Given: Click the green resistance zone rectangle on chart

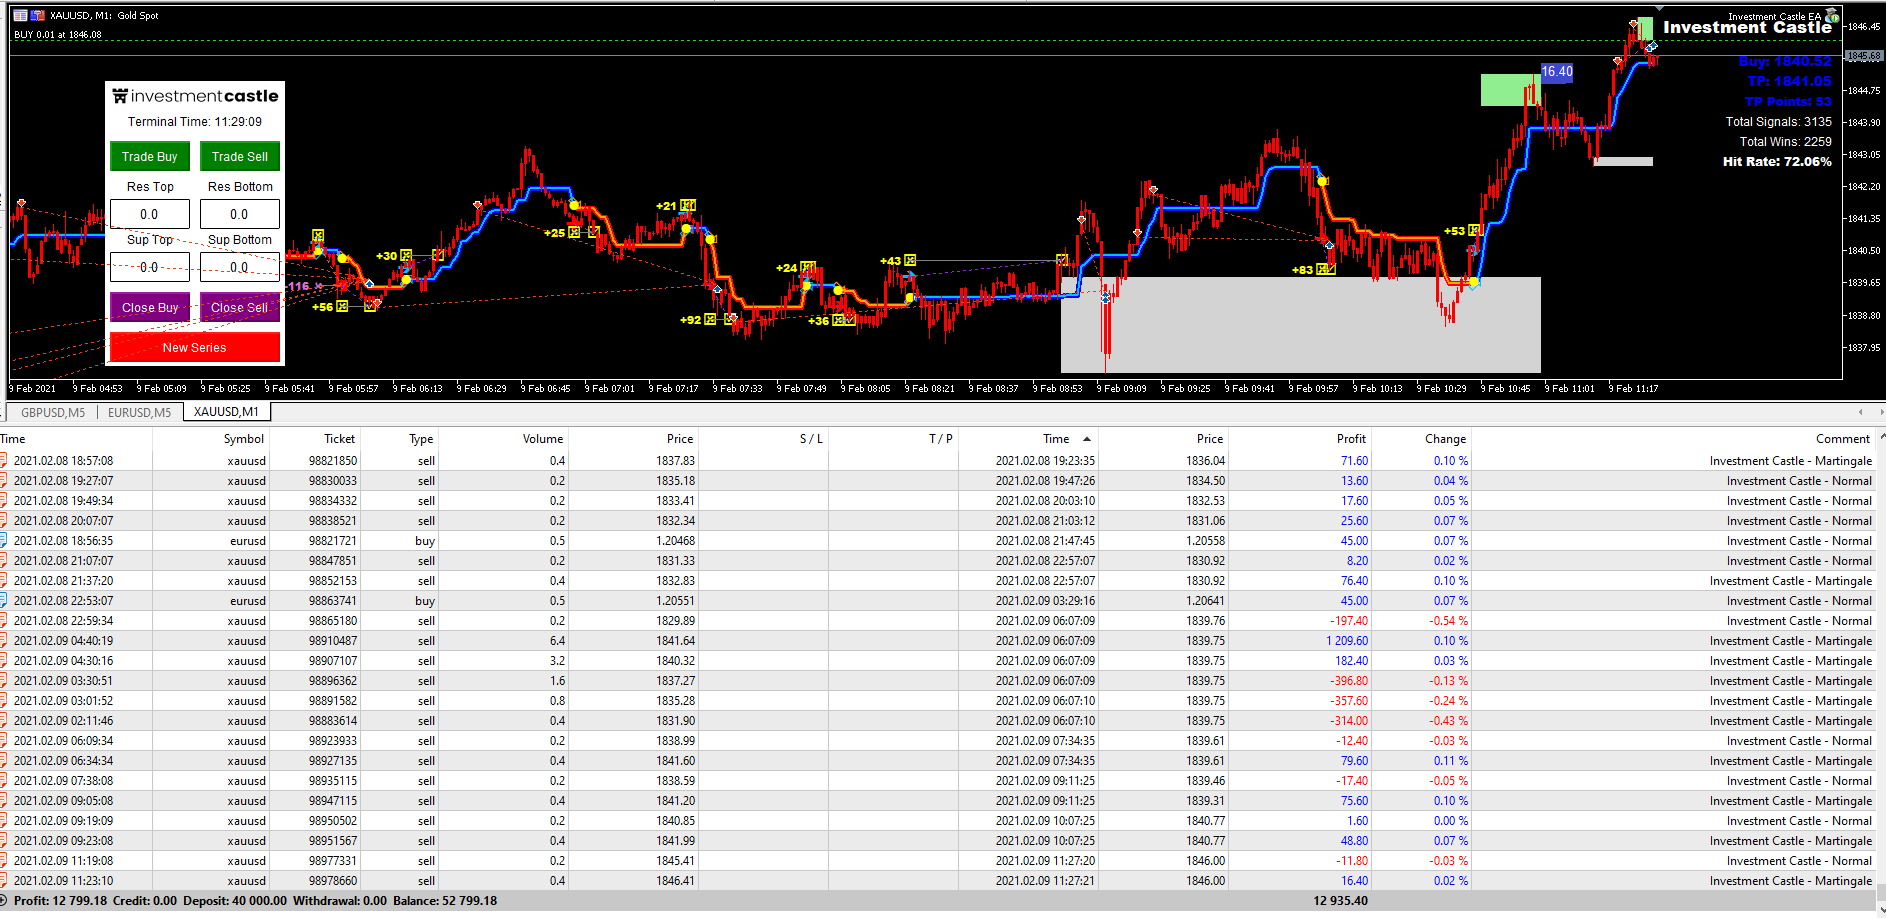Looking at the screenshot, I should click(1510, 90).
